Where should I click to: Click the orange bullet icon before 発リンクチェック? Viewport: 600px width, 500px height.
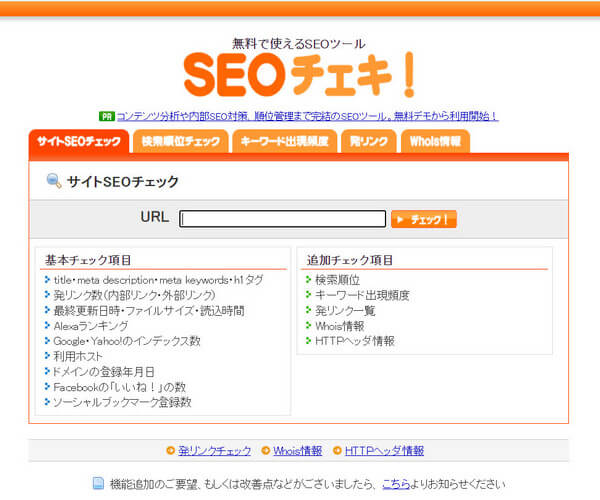pyautogui.click(x=171, y=451)
